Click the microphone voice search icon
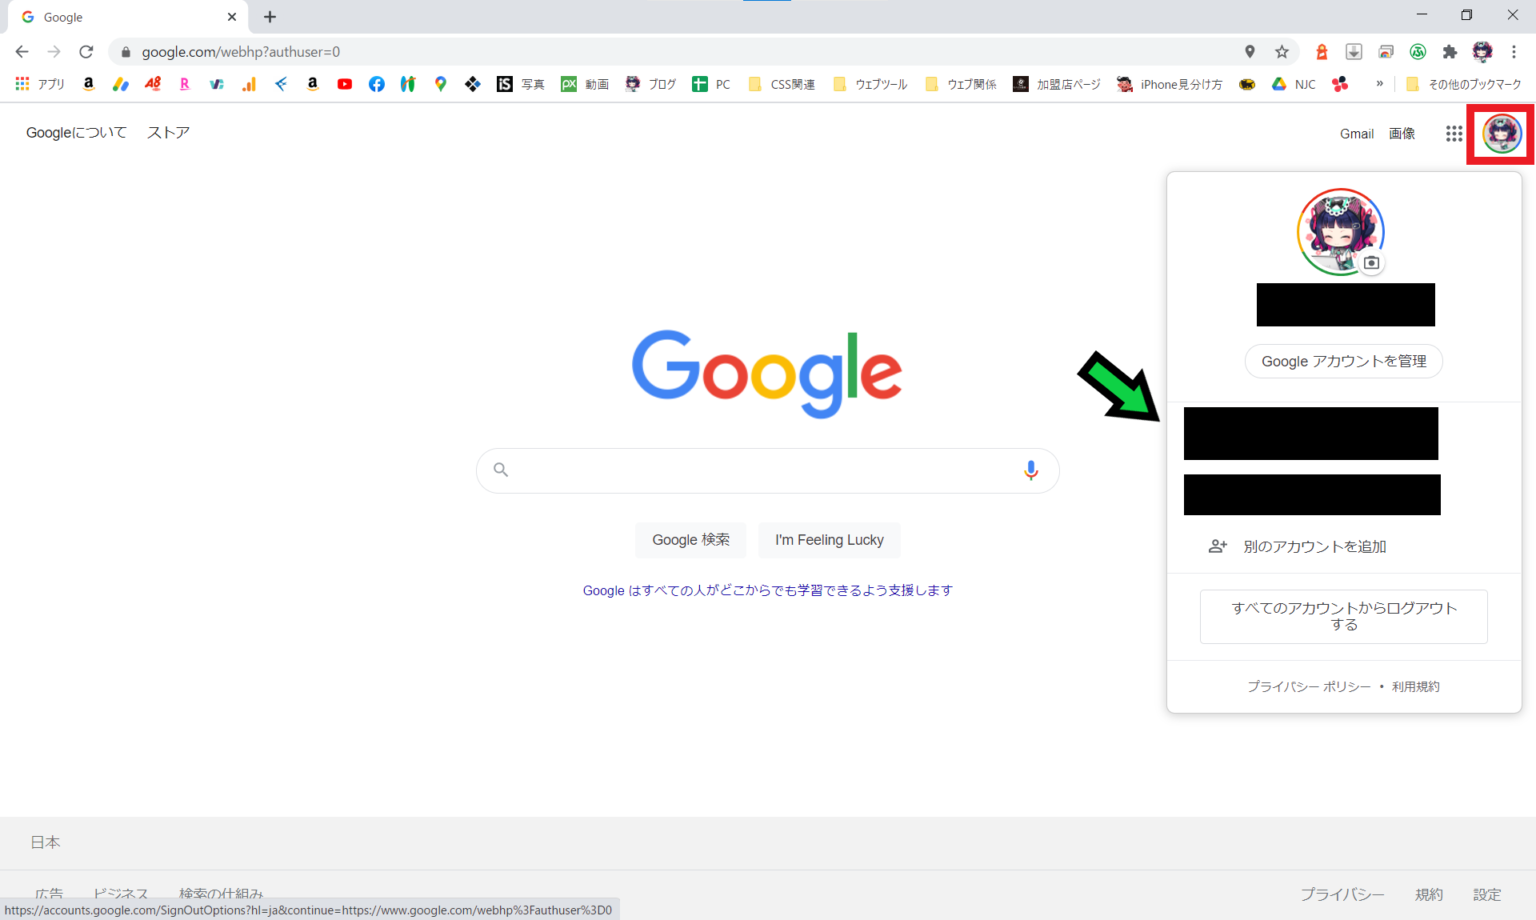The width and height of the screenshot is (1536, 920). point(1031,470)
